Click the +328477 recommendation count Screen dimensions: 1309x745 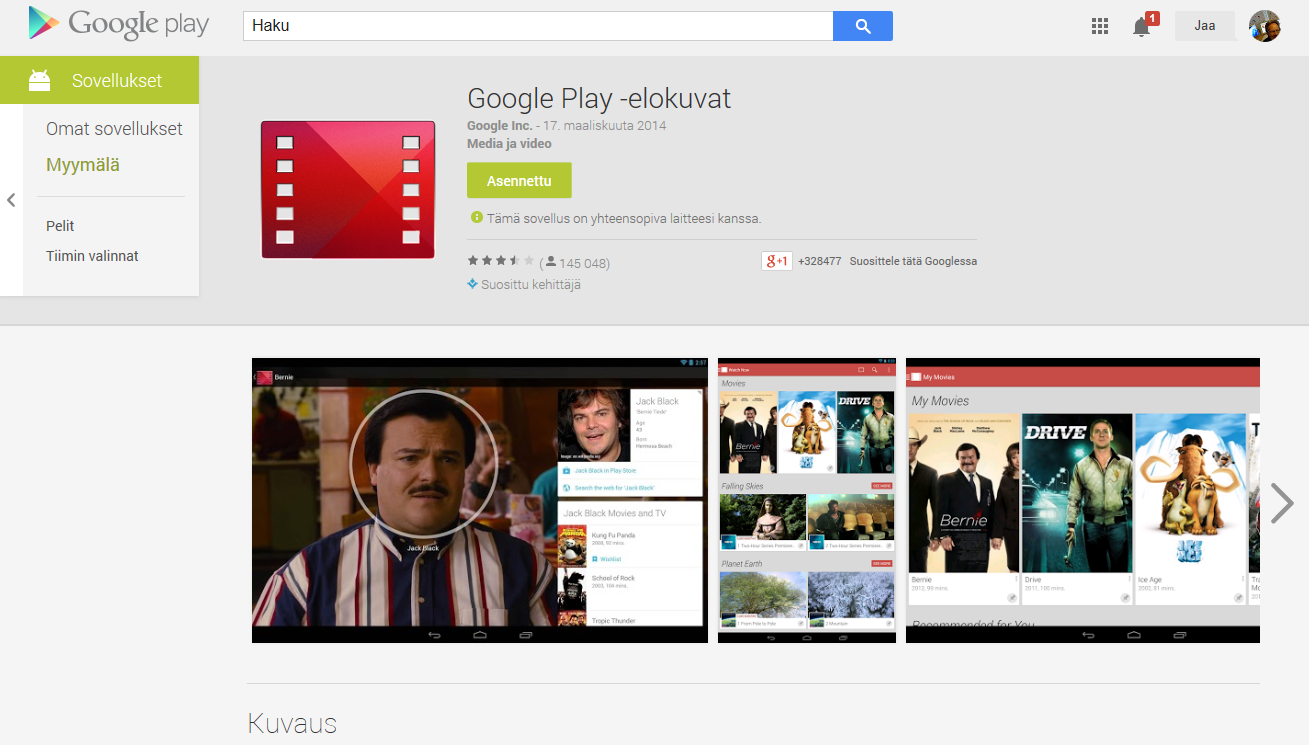820,261
